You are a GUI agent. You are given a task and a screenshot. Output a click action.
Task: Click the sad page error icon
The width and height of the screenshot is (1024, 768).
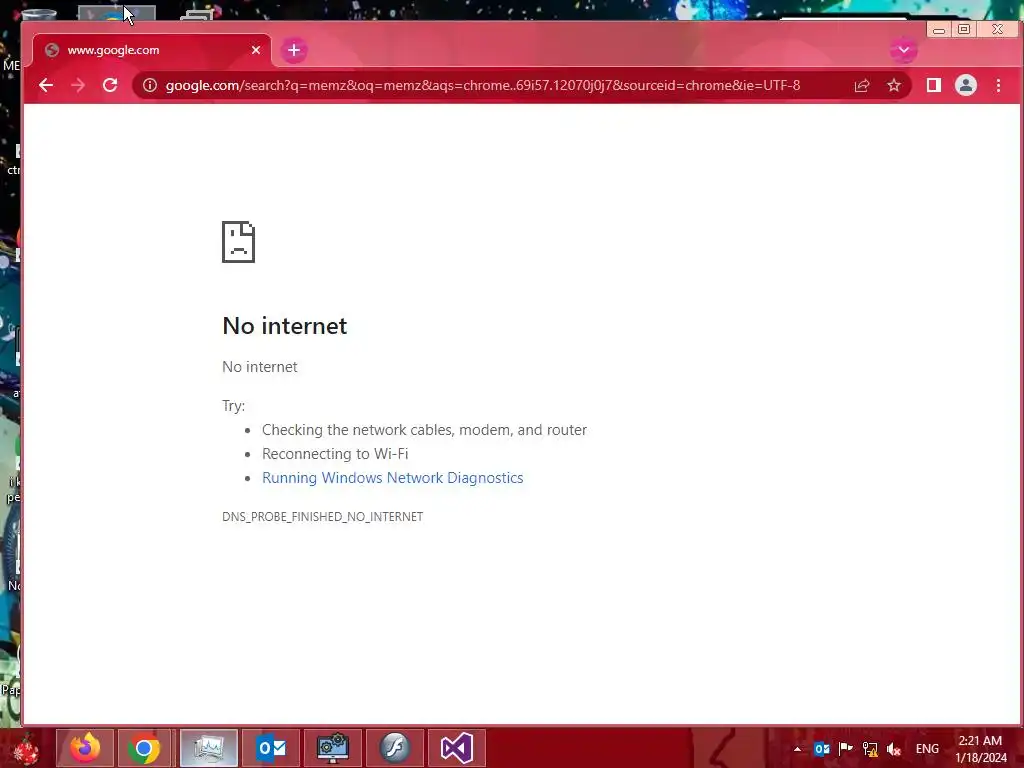pos(238,242)
